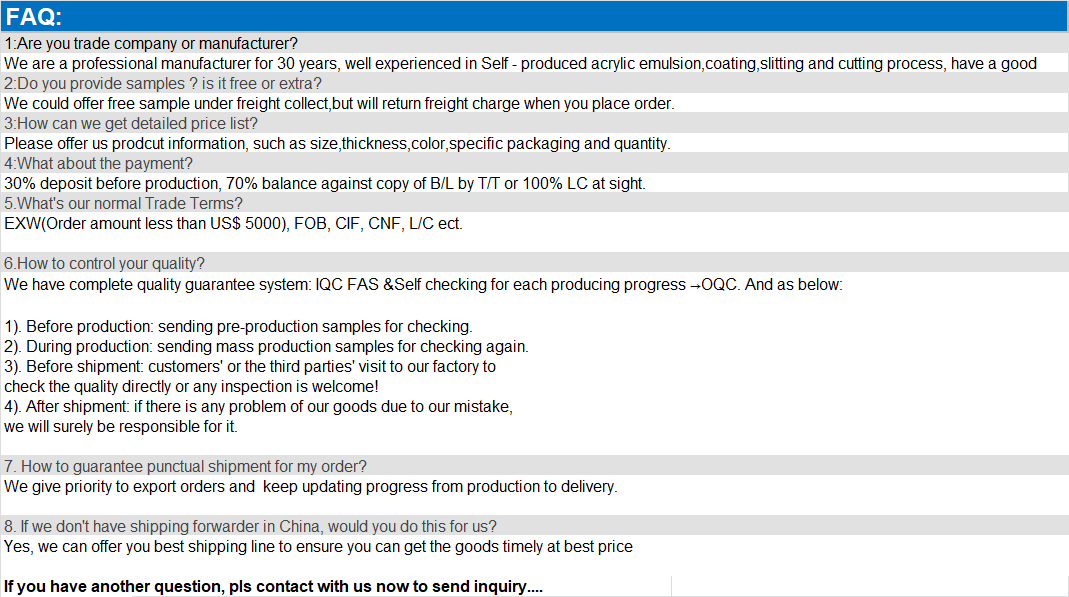
Task: Click the blue FAQ header bar
Action: 534,16
